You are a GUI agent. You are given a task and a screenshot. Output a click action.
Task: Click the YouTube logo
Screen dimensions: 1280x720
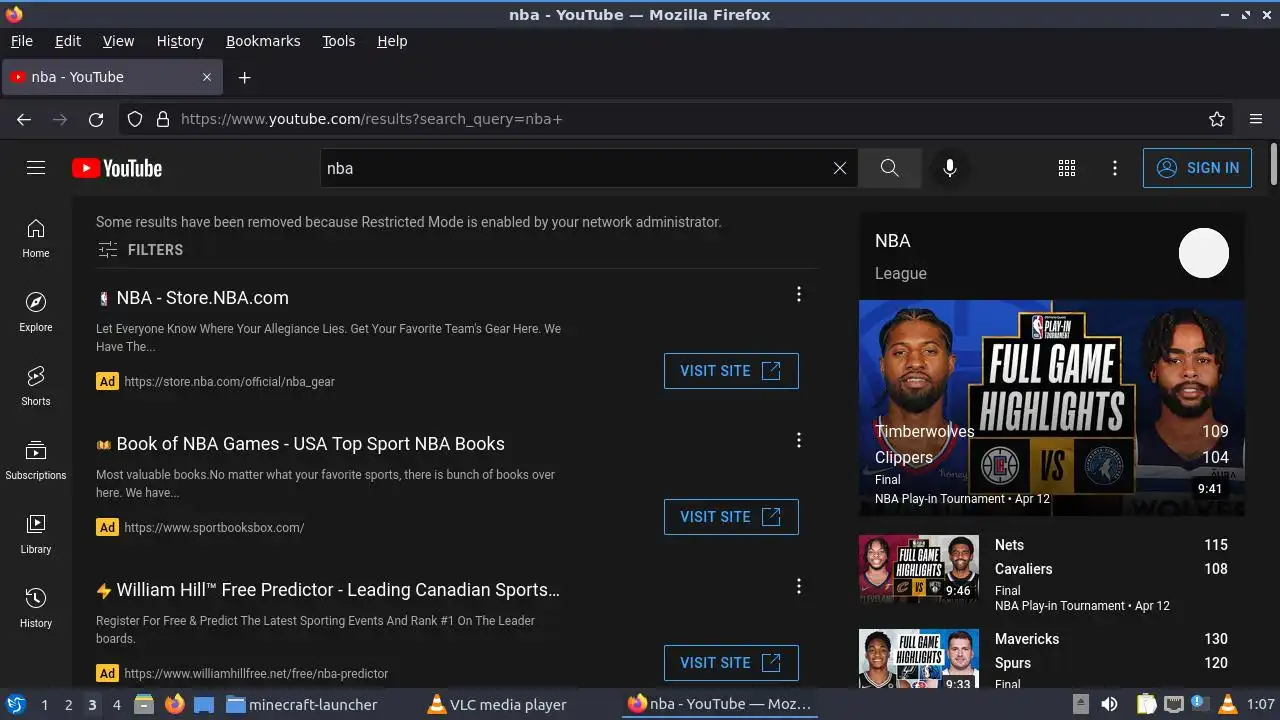[x=117, y=168]
